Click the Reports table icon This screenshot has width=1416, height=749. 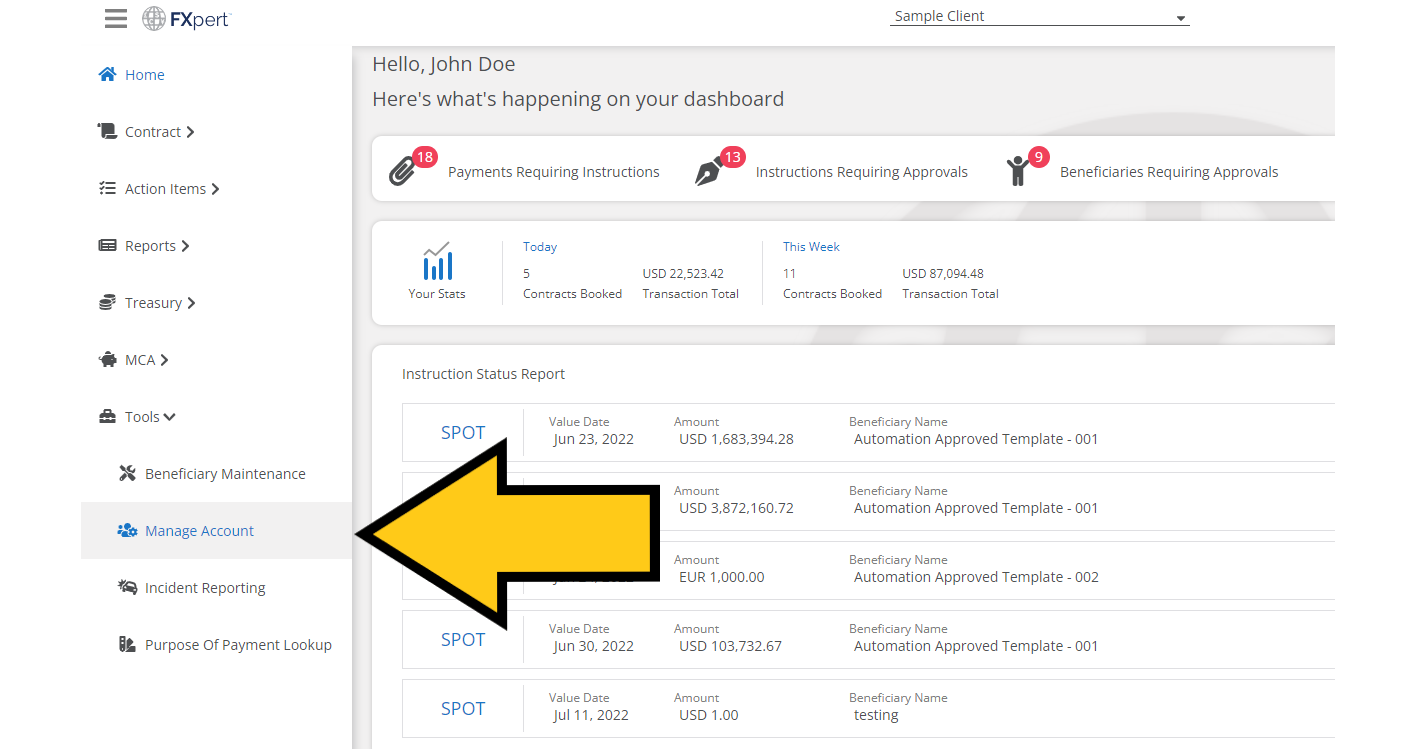(x=107, y=245)
